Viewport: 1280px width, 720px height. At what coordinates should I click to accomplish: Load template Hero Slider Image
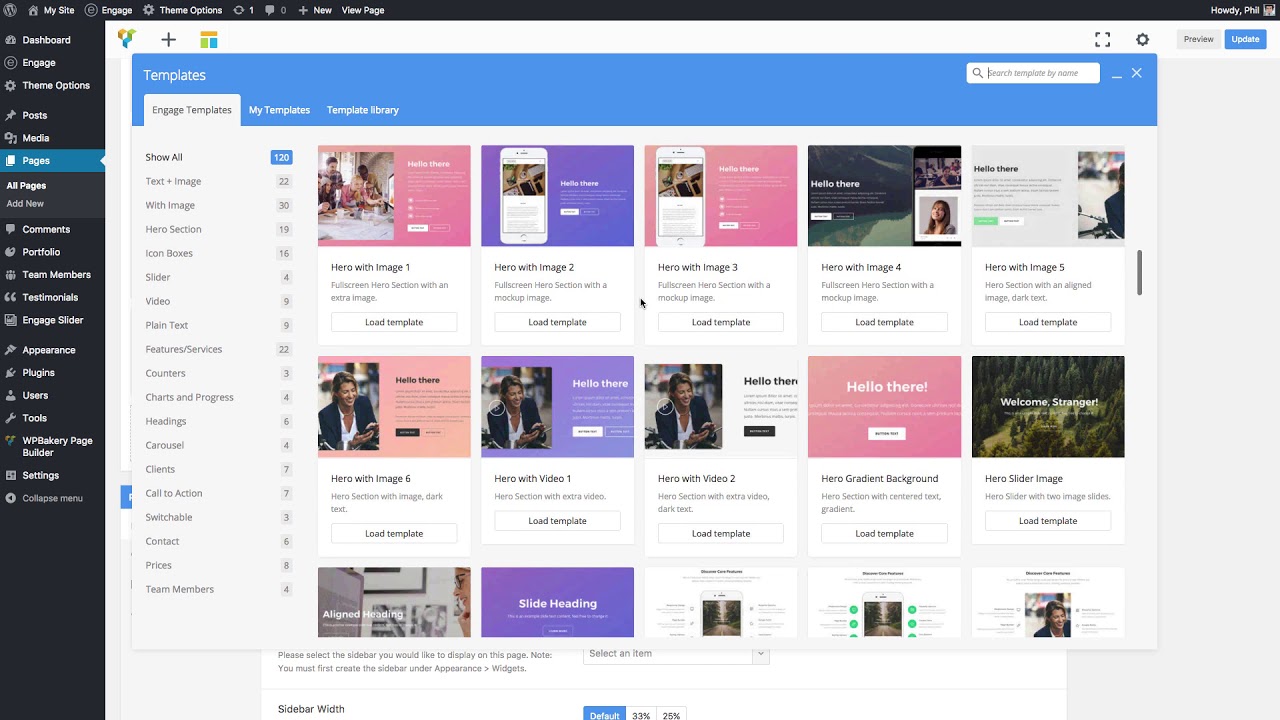(x=1048, y=521)
